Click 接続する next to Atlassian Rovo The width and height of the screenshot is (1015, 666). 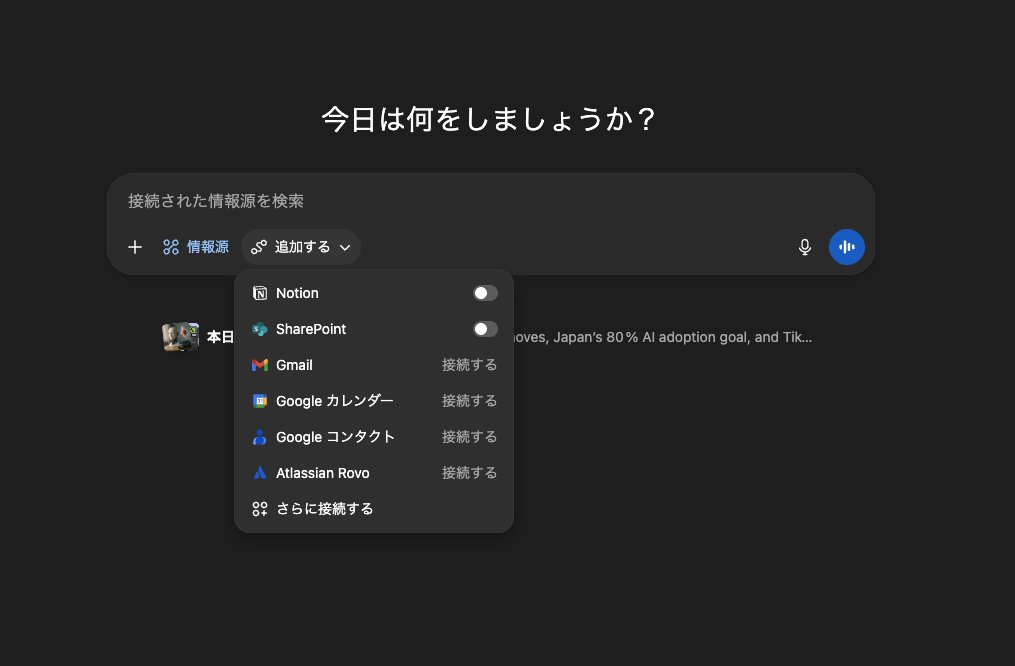(469, 473)
